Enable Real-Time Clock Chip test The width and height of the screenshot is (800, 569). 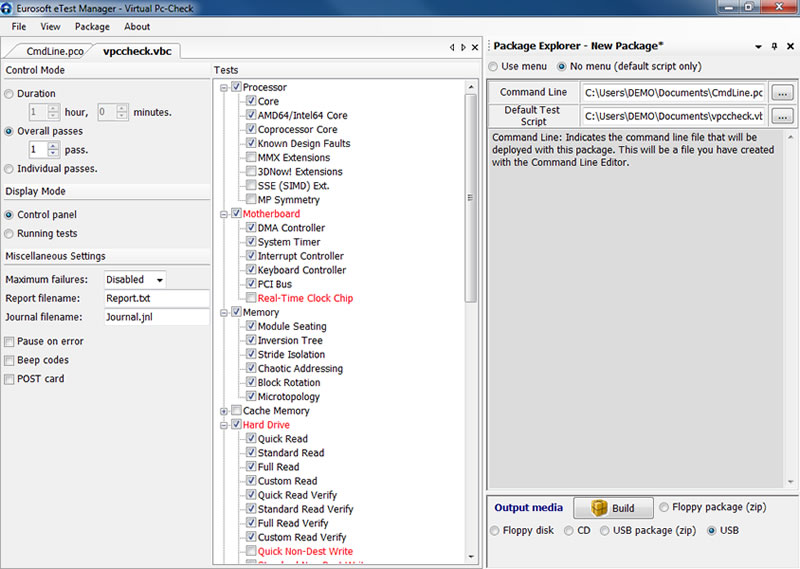coord(251,298)
